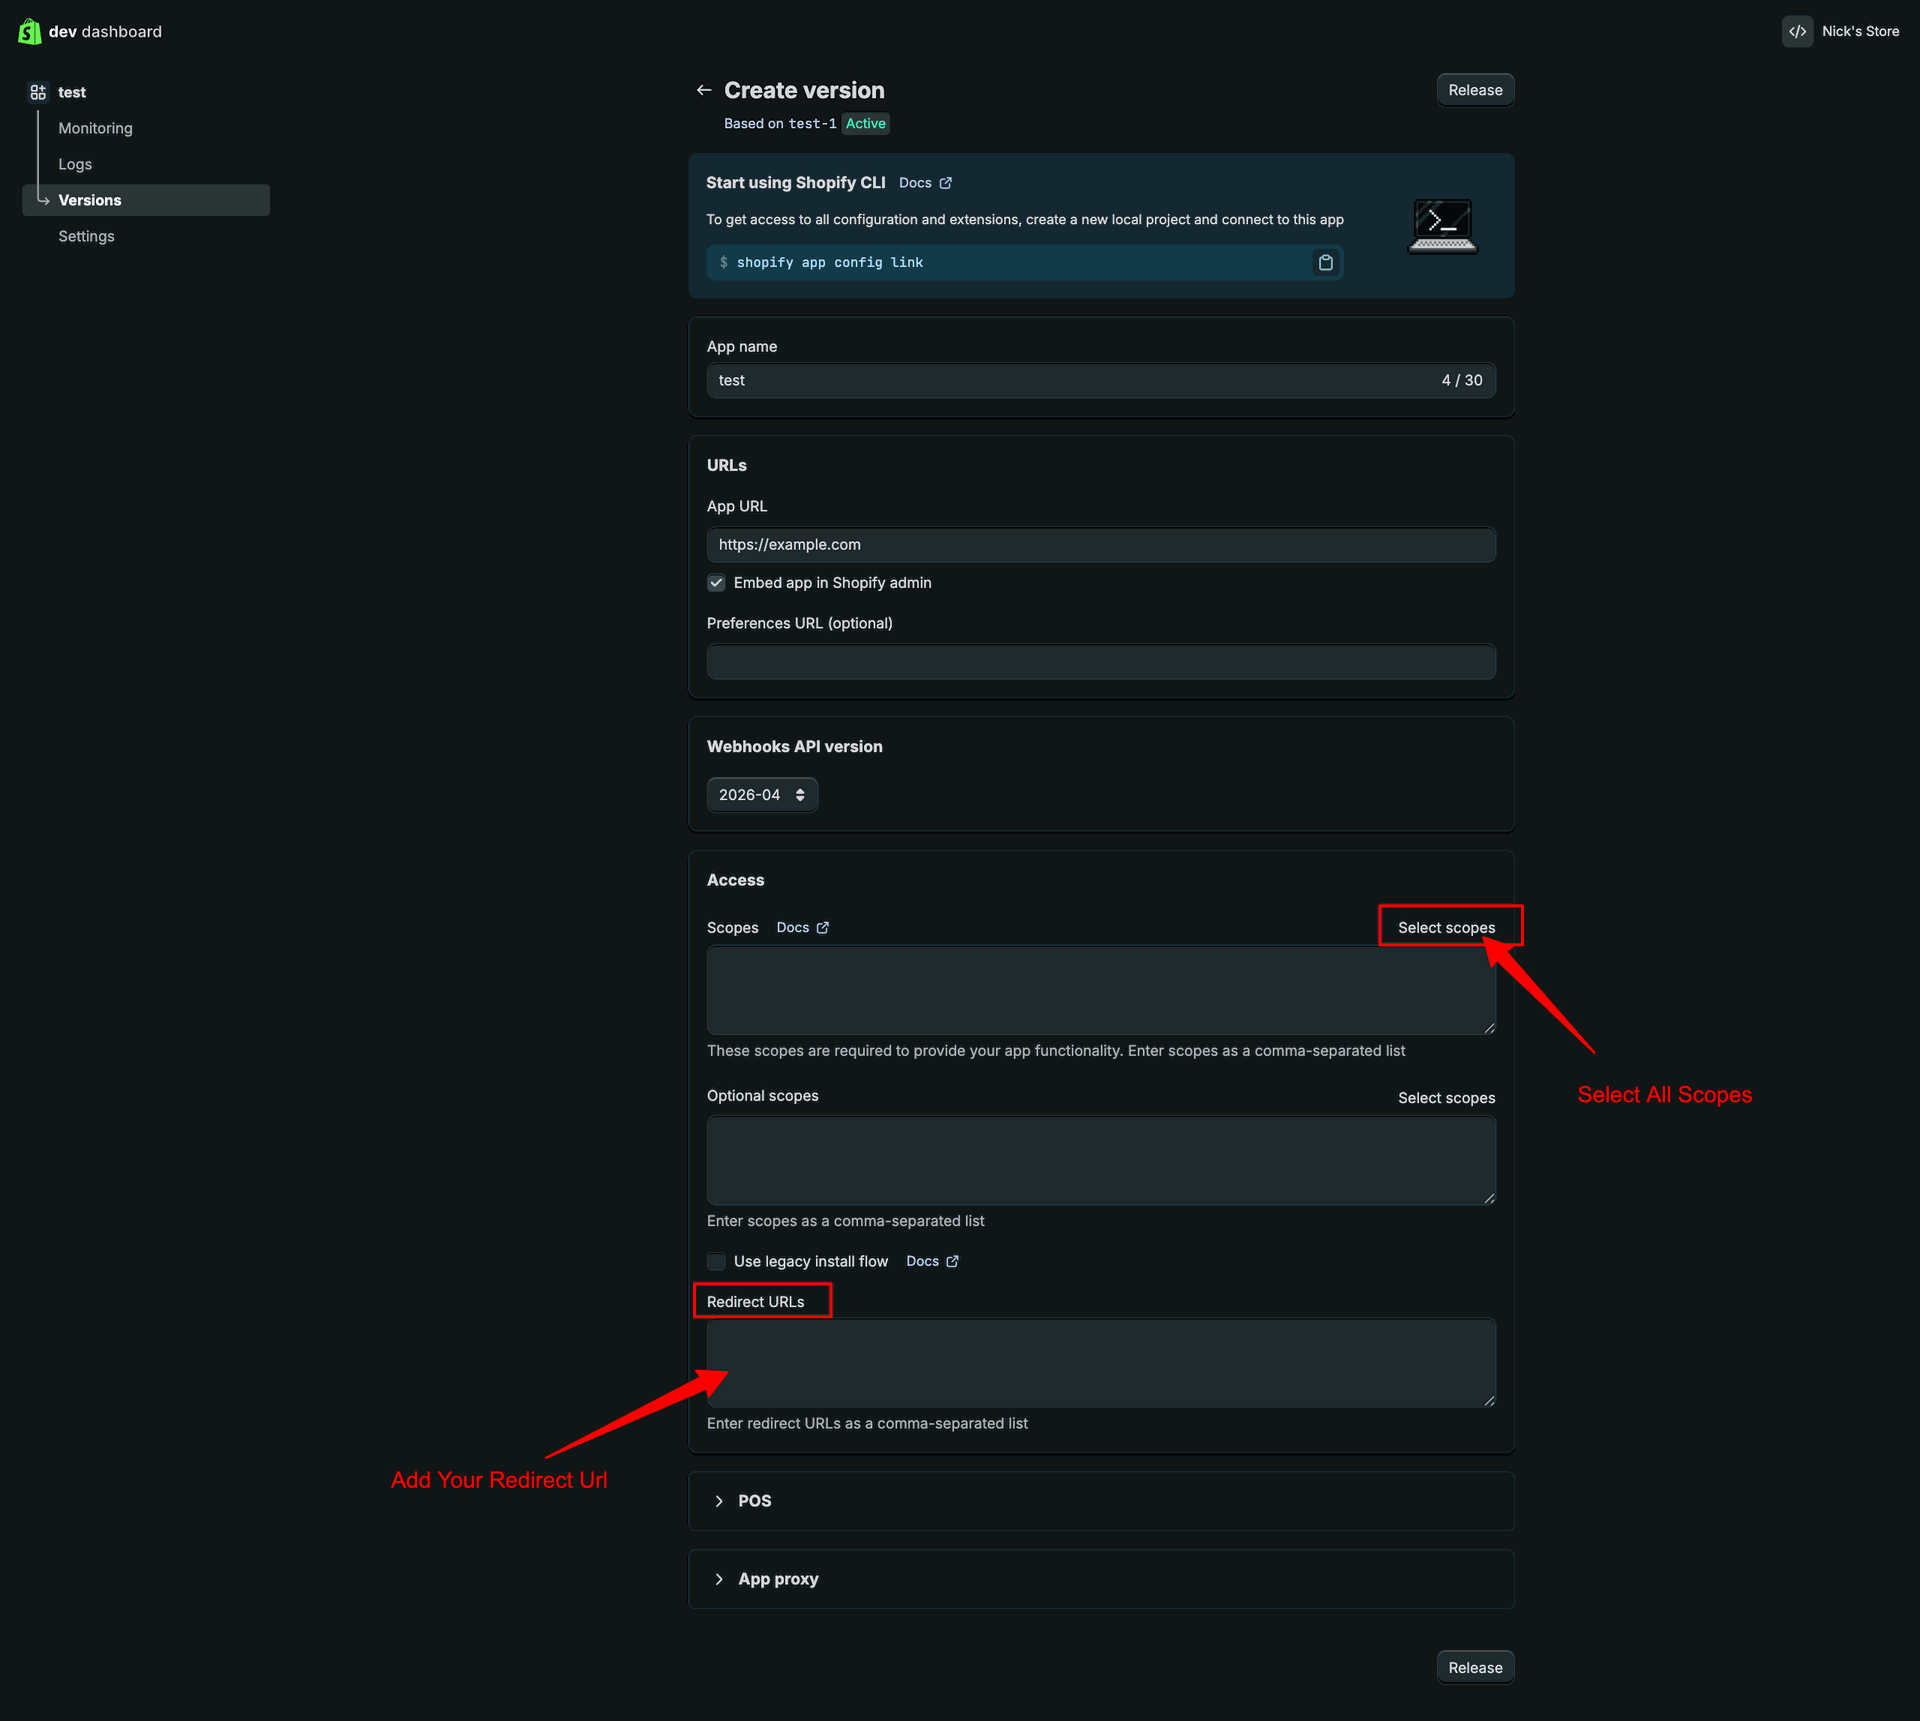This screenshot has height=1721, width=1920.
Task: Click the 'Based on test-1' text
Action: 780,124
